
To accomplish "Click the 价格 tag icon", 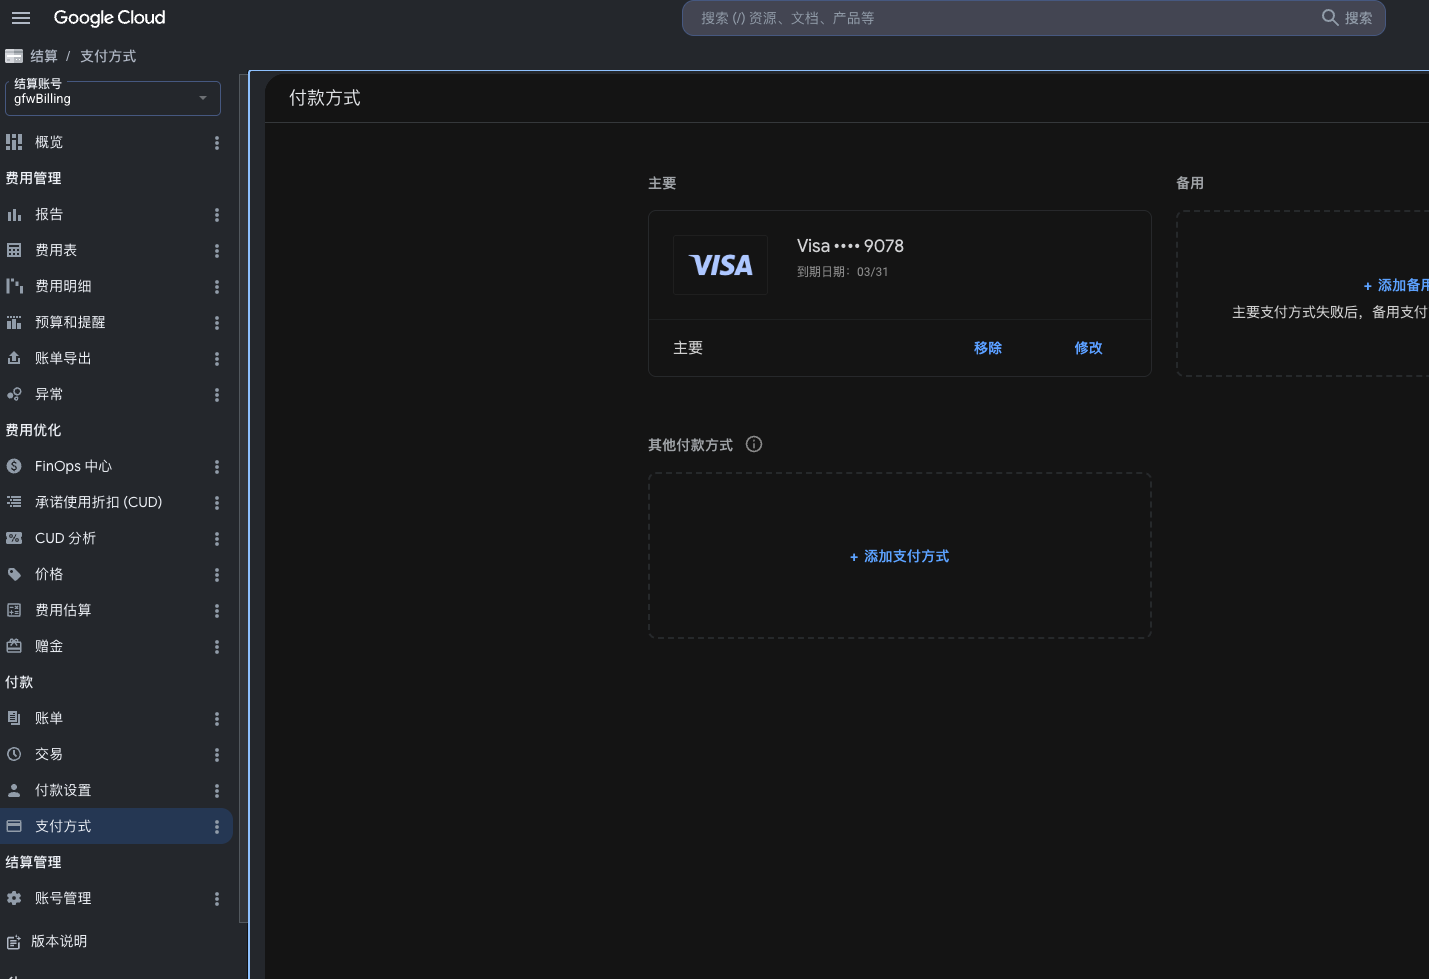I will click(x=14, y=574).
